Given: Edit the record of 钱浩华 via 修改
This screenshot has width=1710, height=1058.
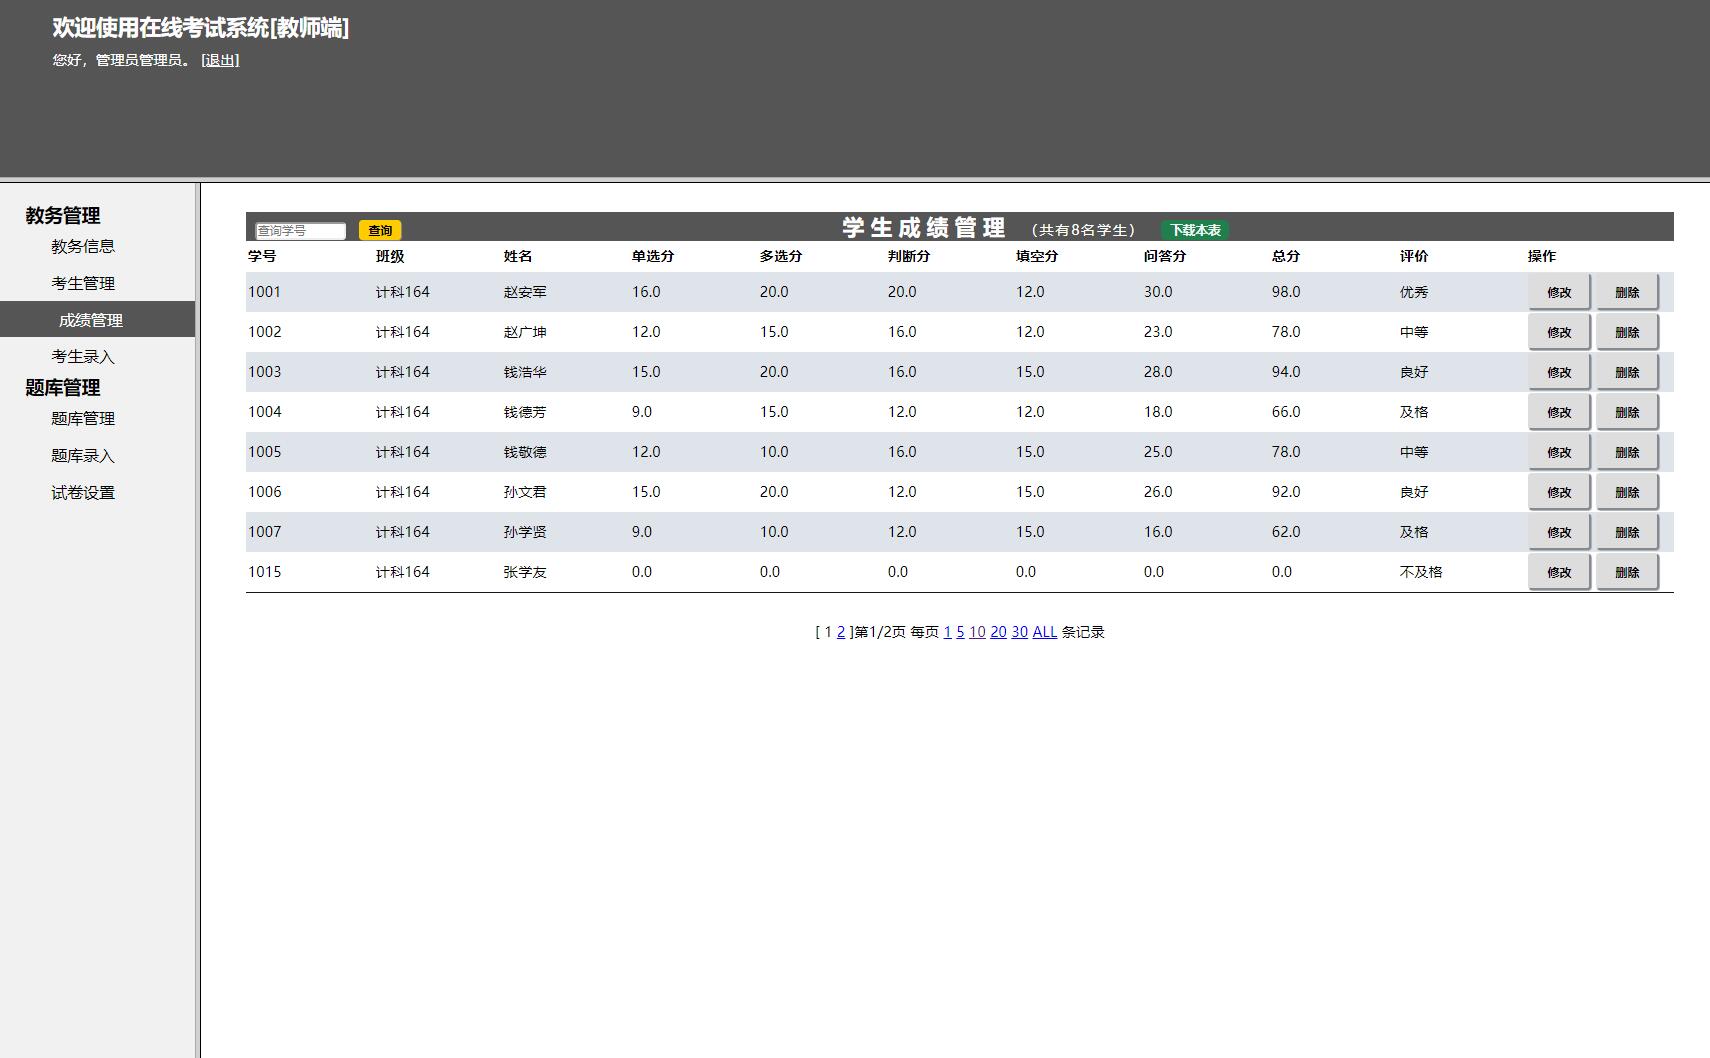Looking at the screenshot, I should click(1559, 372).
